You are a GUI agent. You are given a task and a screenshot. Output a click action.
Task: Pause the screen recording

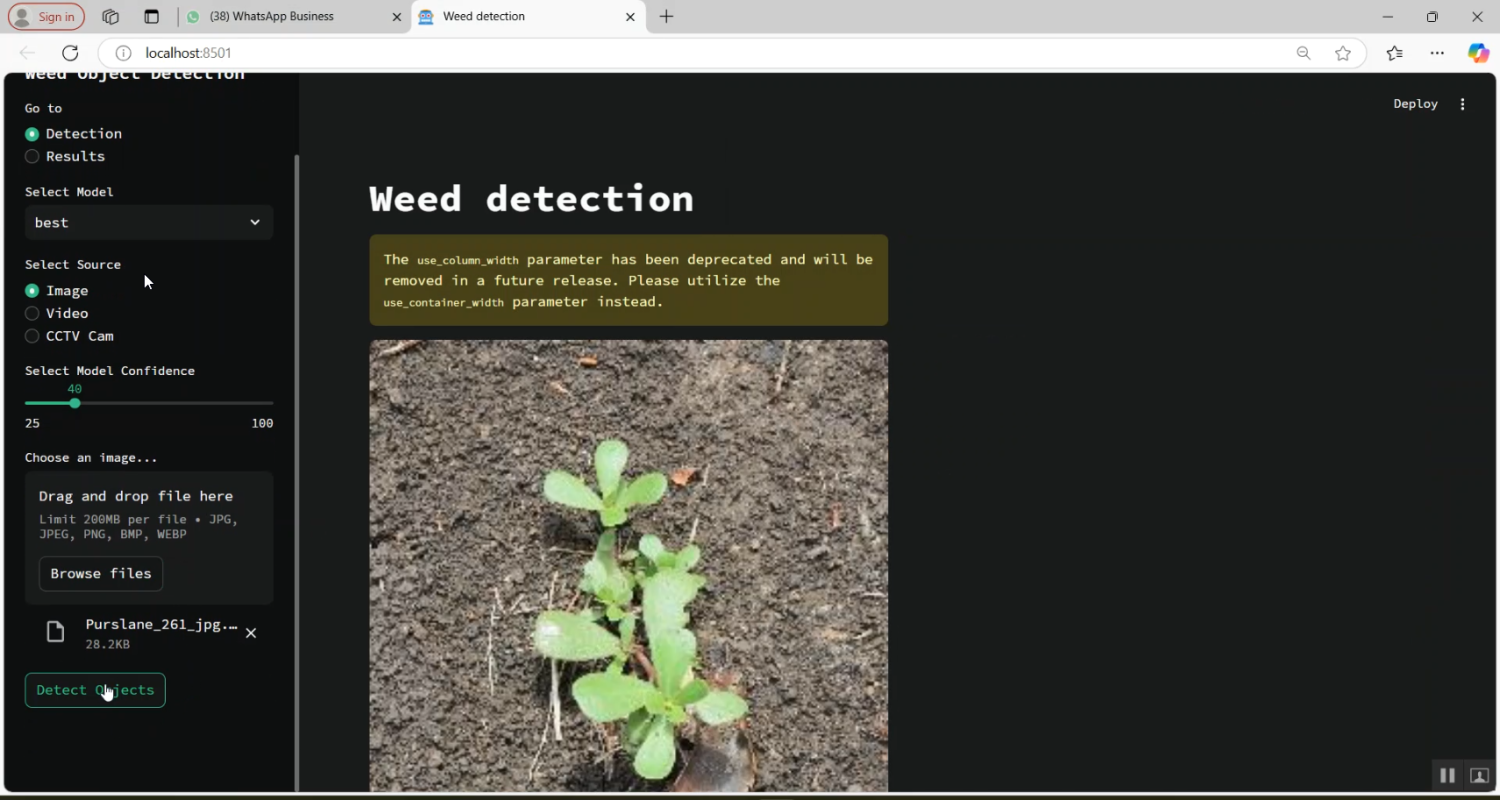coord(1447,775)
